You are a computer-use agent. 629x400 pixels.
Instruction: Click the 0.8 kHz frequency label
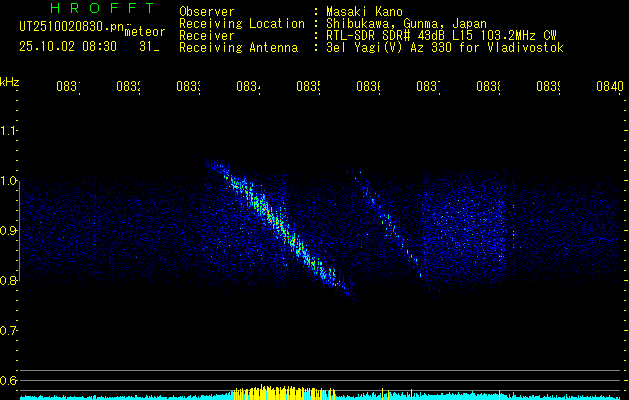[x=8, y=280]
